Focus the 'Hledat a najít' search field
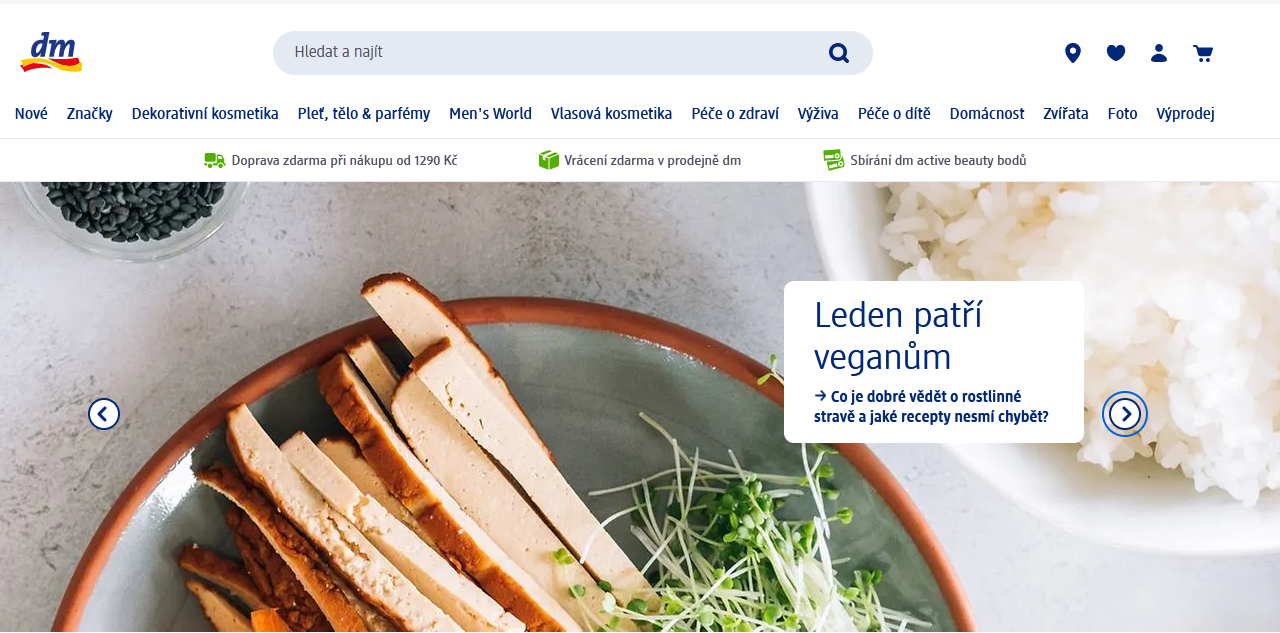1280x633 pixels. tap(573, 53)
